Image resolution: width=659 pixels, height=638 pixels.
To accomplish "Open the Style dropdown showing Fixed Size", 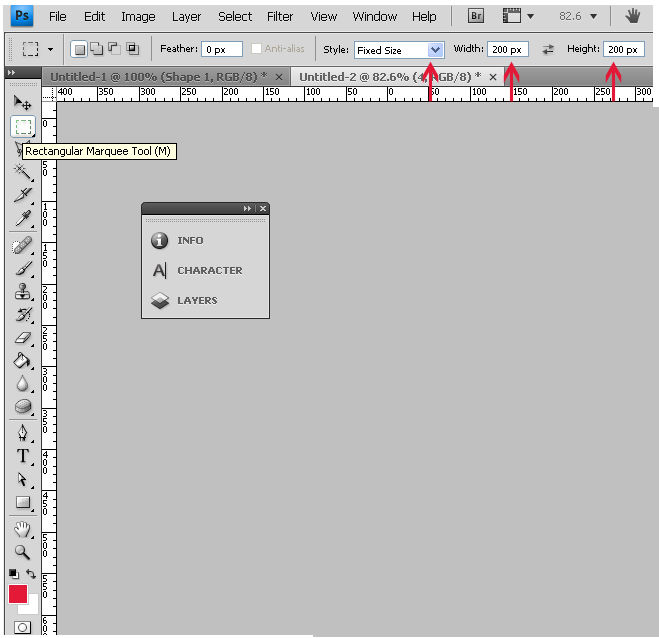I will click(x=399, y=50).
